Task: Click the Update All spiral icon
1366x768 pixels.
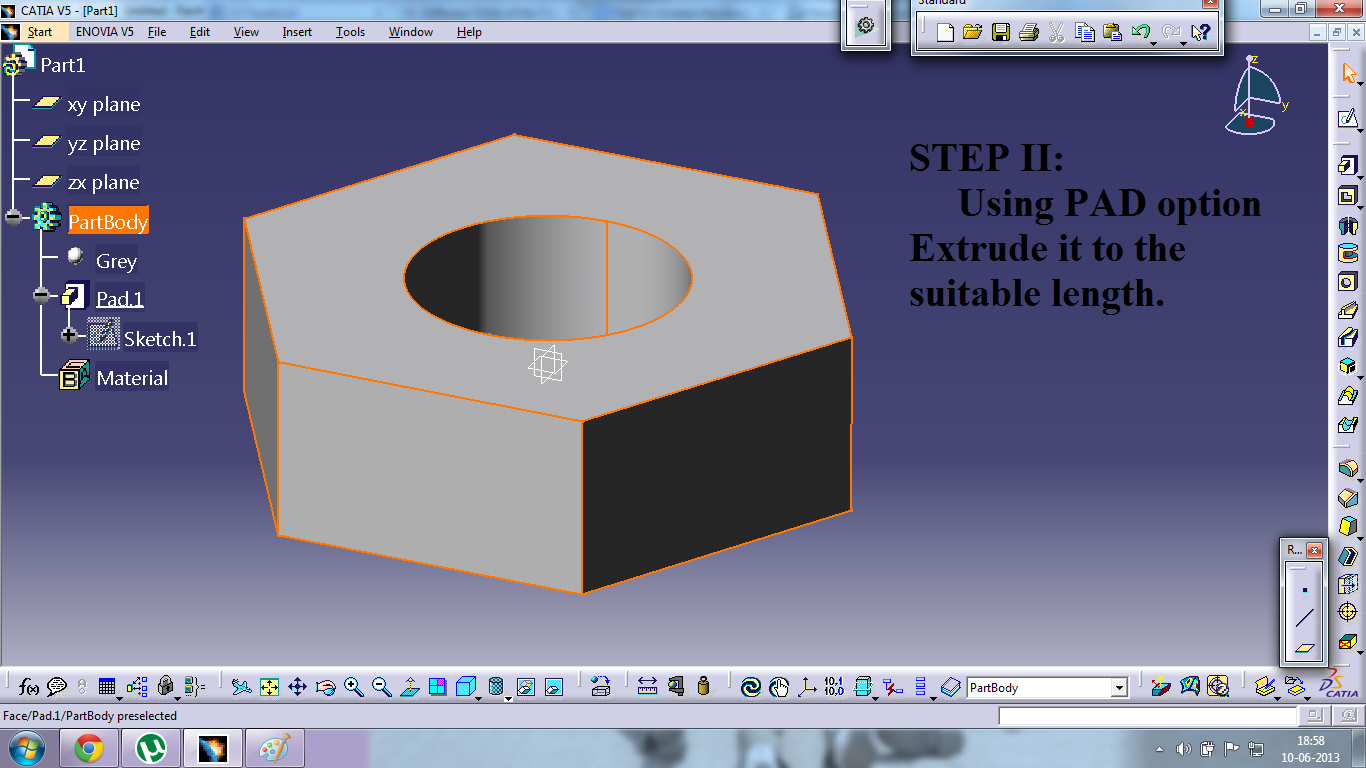Action: click(751, 687)
